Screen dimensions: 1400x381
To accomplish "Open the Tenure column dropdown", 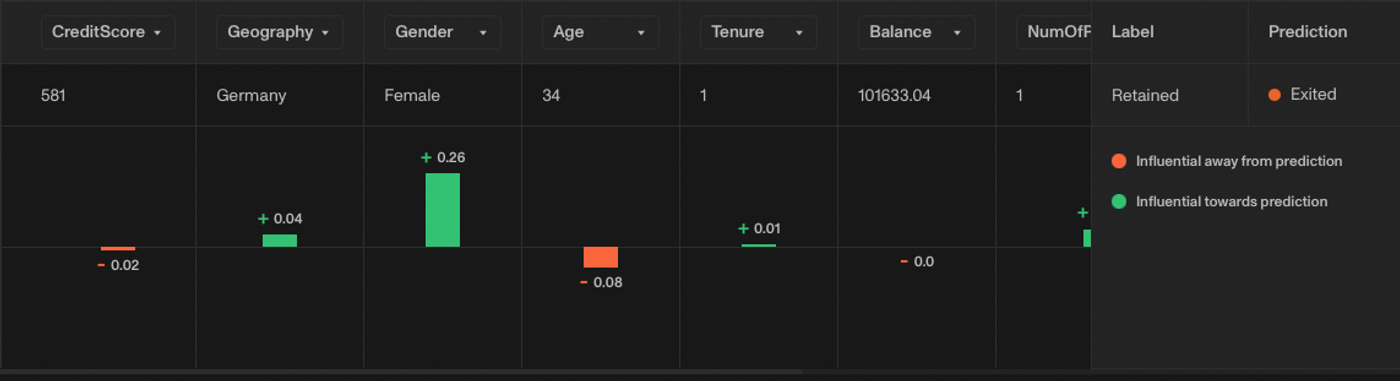I will click(758, 32).
